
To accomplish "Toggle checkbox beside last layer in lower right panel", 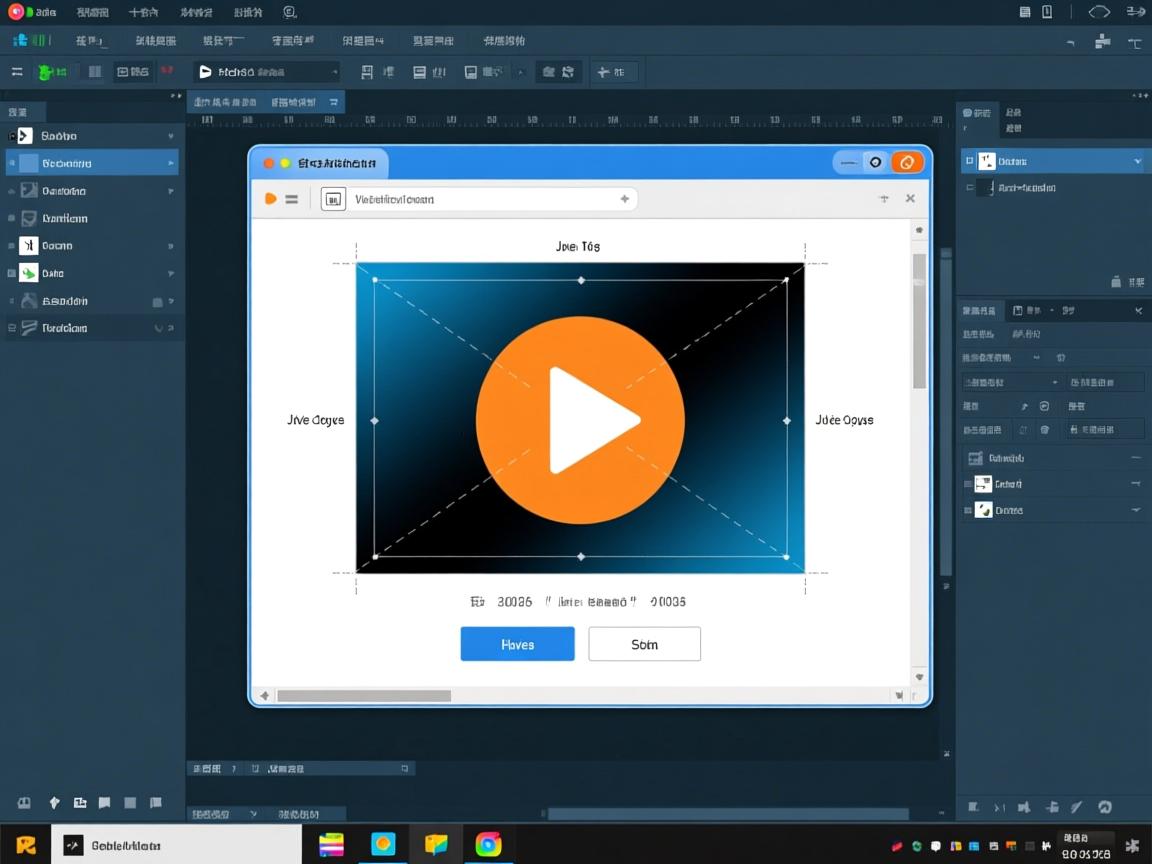I will coord(967,510).
